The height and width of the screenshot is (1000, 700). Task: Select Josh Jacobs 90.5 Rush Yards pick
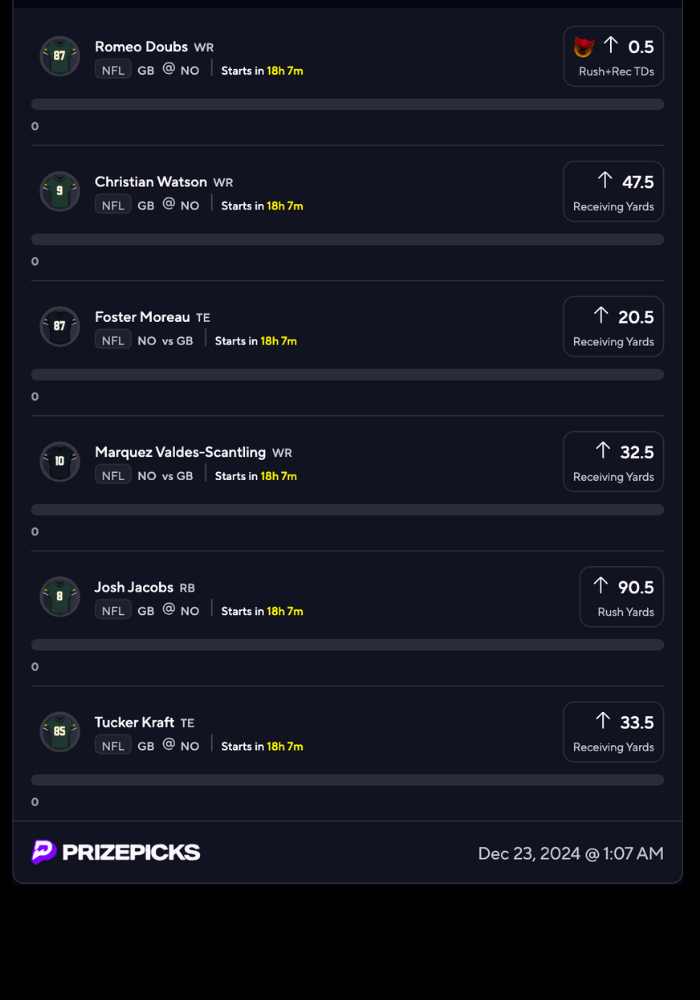click(621, 596)
